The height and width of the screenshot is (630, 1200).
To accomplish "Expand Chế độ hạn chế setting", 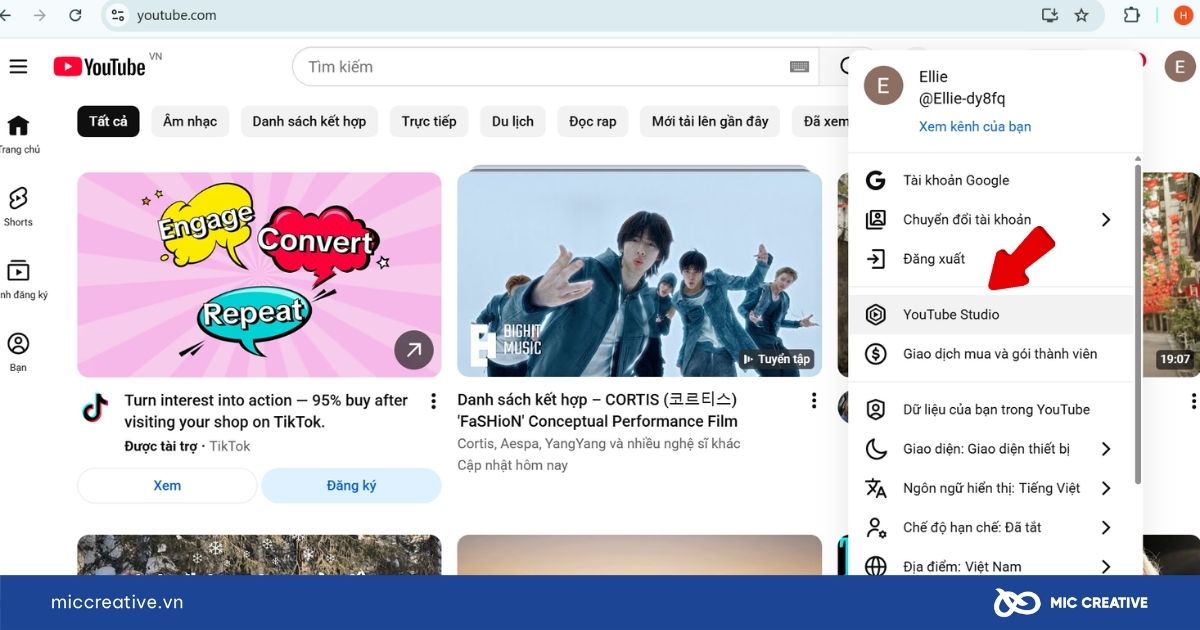I will pyautogui.click(x=1106, y=527).
